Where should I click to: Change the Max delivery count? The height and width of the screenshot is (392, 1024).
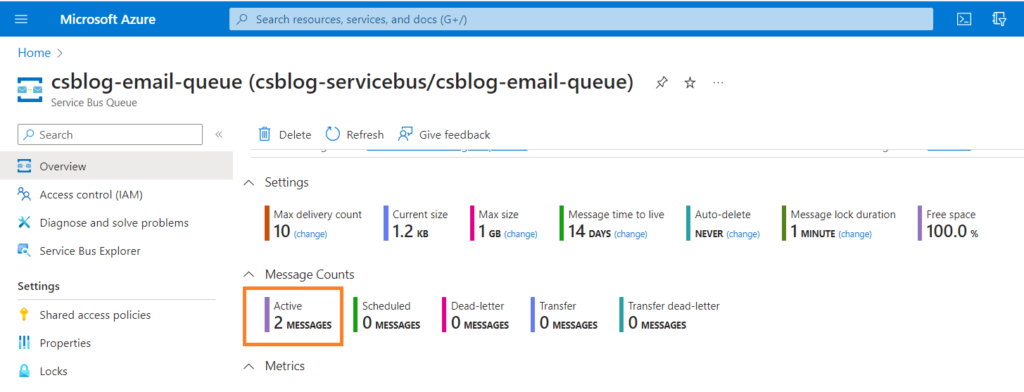tap(311, 234)
